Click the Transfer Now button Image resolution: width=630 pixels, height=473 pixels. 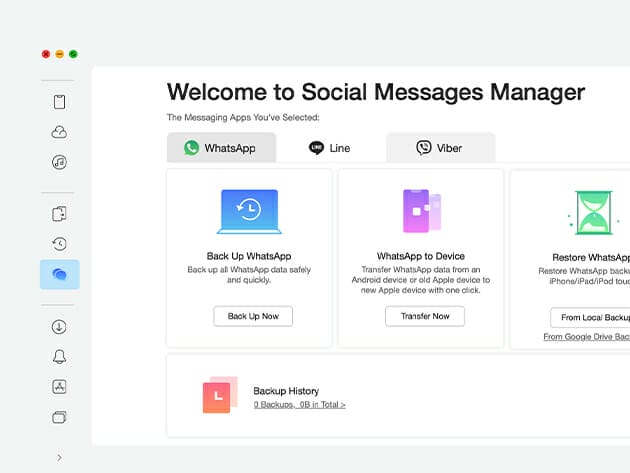pyautogui.click(x=425, y=316)
